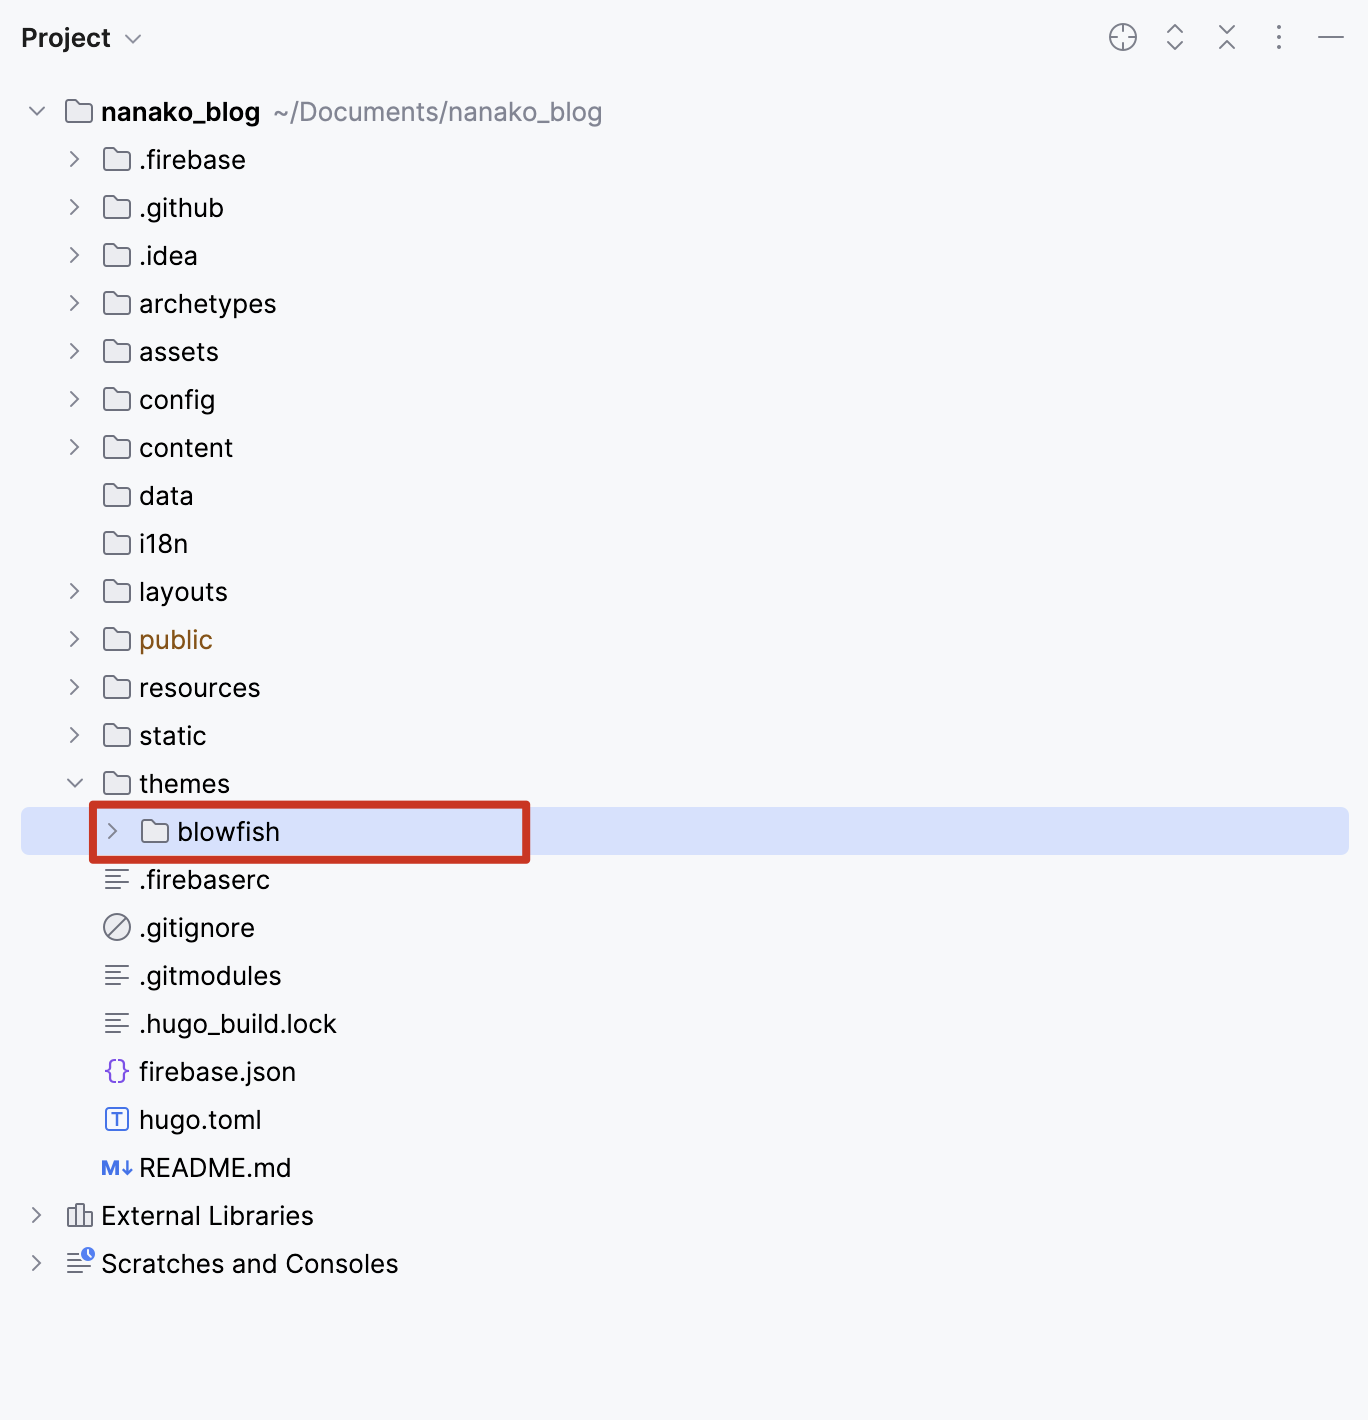The width and height of the screenshot is (1368, 1420).
Task: Select the .hugo_build.lock file
Action: click(238, 1024)
